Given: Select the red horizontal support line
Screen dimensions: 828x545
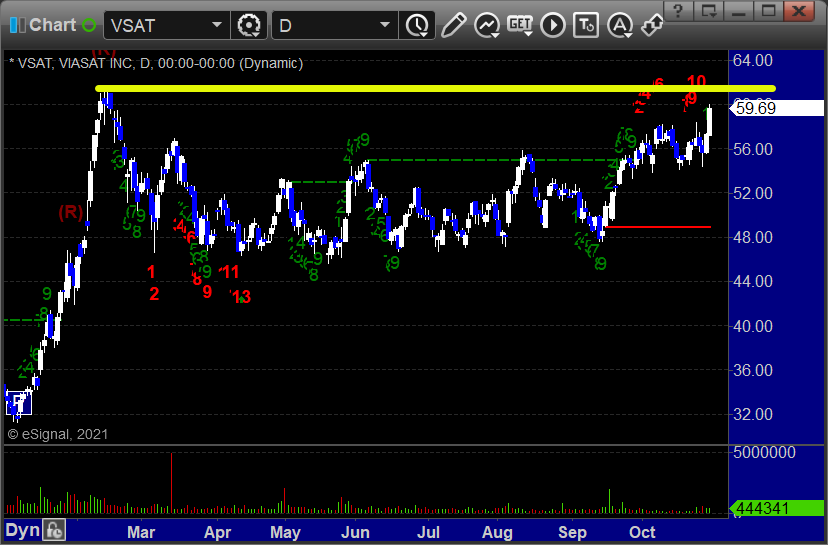Looking at the screenshot, I should pos(658,227).
